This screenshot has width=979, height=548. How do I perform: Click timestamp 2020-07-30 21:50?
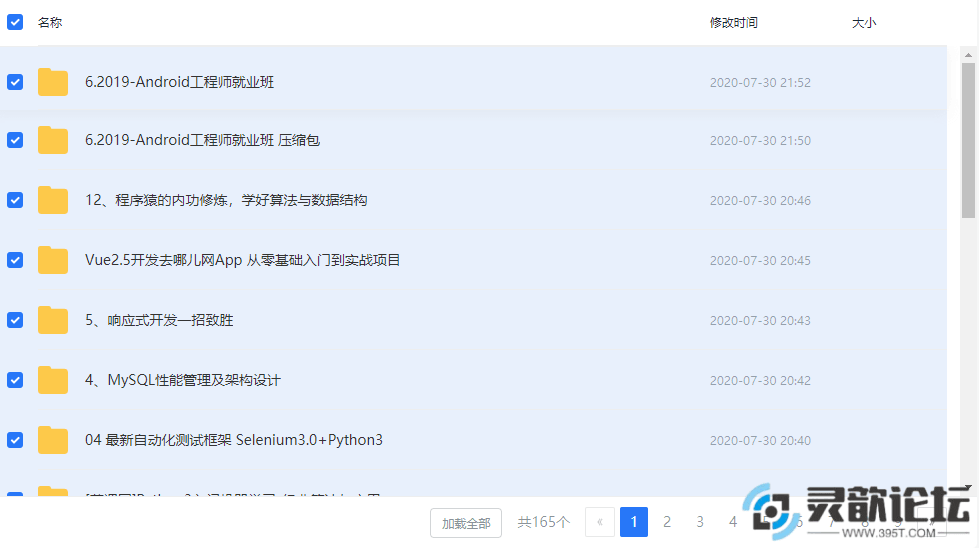760,140
